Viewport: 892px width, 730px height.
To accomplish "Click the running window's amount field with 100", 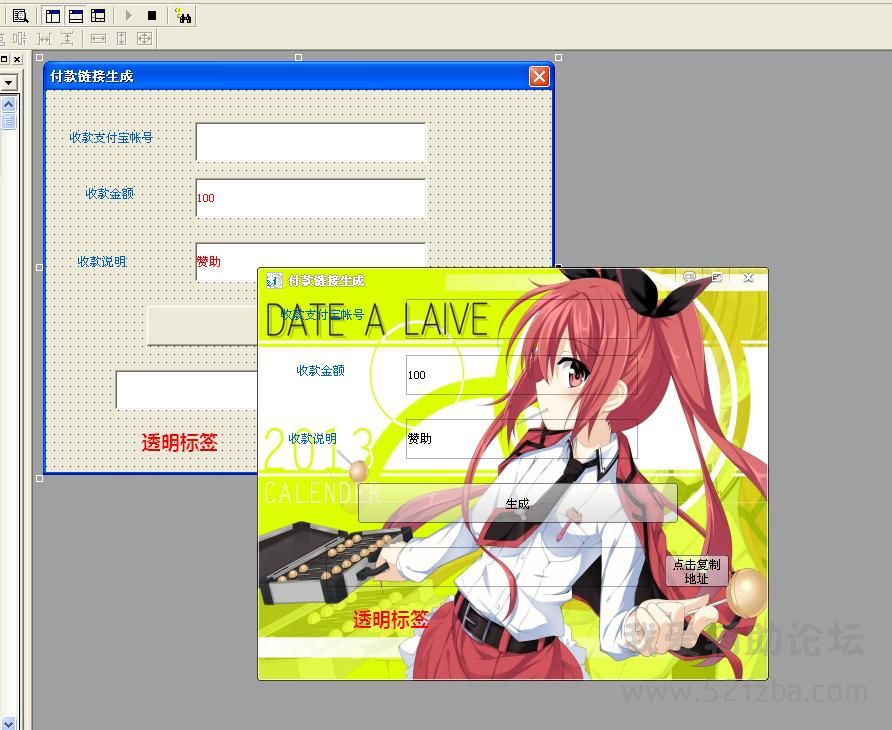I will tap(521, 374).
